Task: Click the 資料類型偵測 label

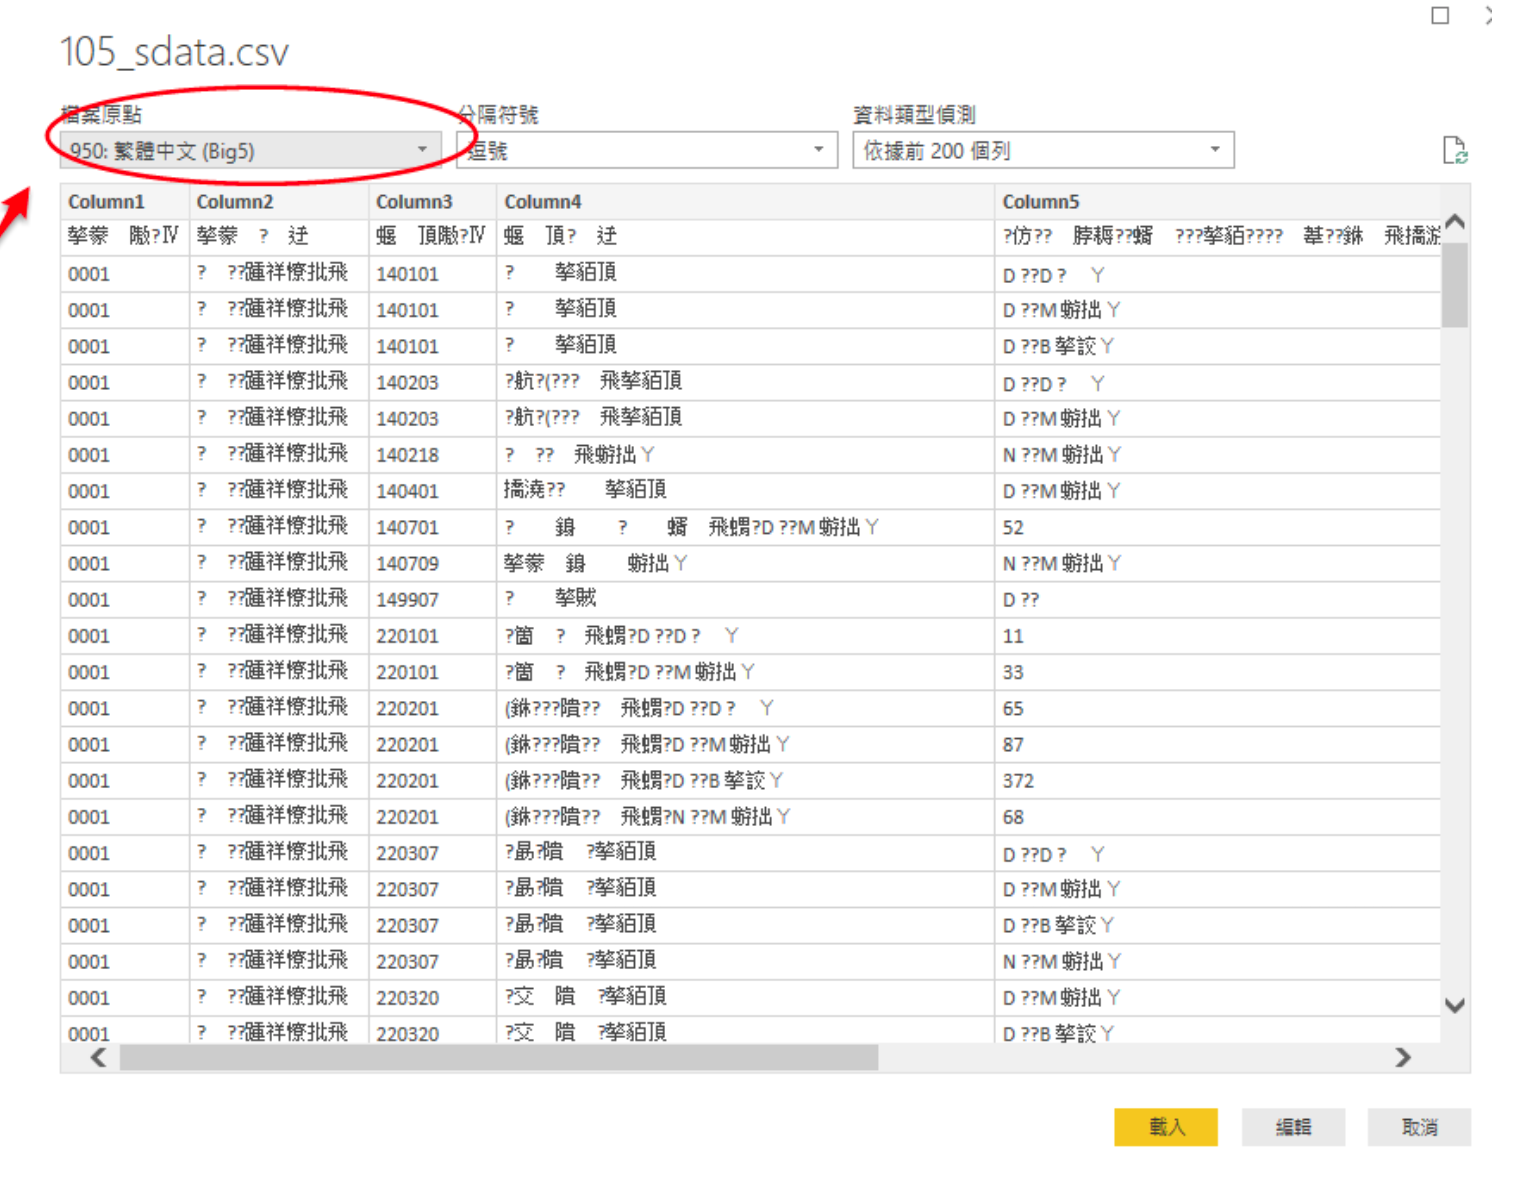Action: pyautogui.click(x=914, y=115)
